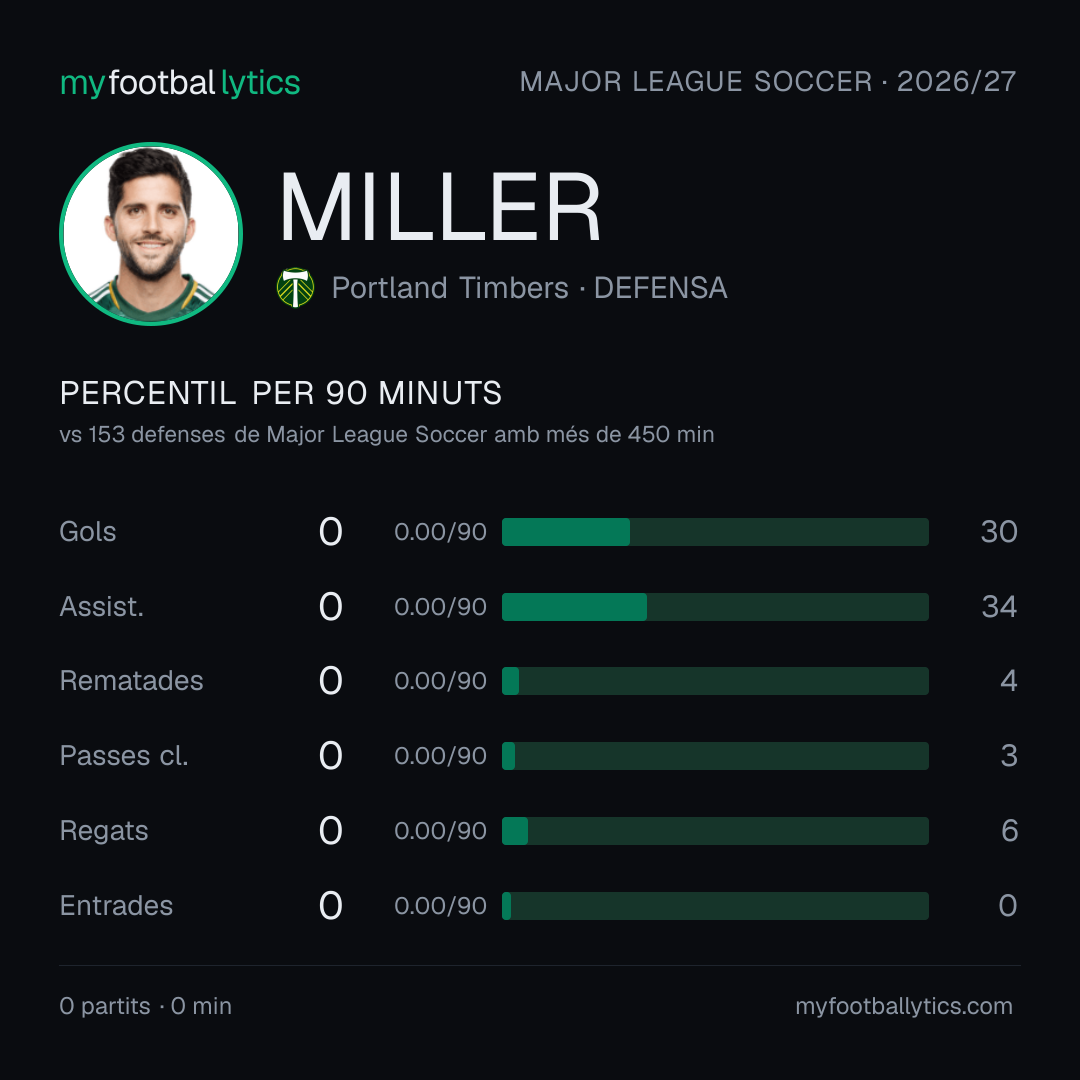1080x1080 pixels.
Task: Click the Assist. percentile bar
Action: pyautogui.click(x=715, y=607)
